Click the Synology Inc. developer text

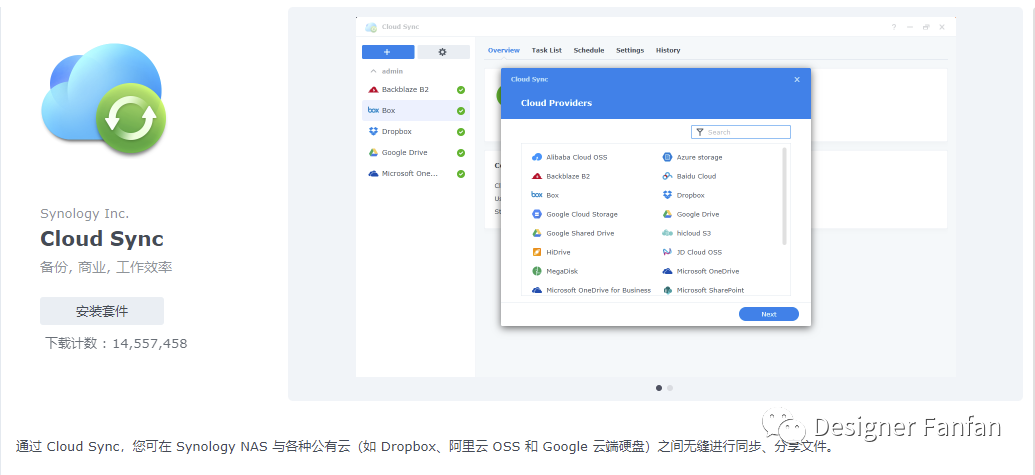point(84,214)
